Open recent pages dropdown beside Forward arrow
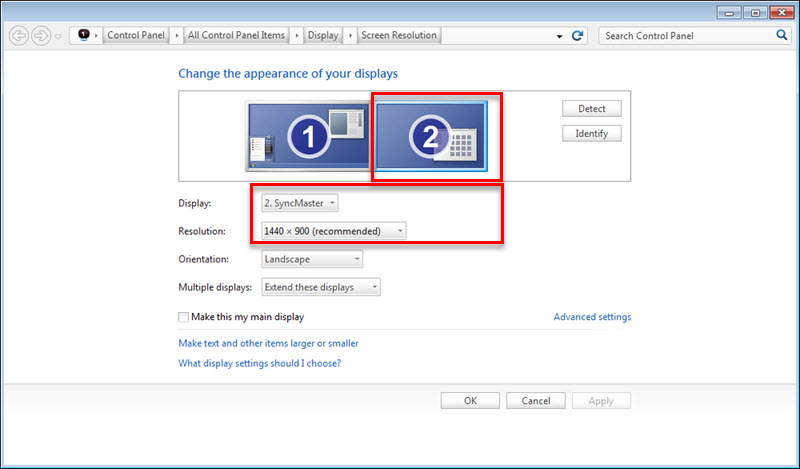 pyautogui.click(x=58, y=36)
